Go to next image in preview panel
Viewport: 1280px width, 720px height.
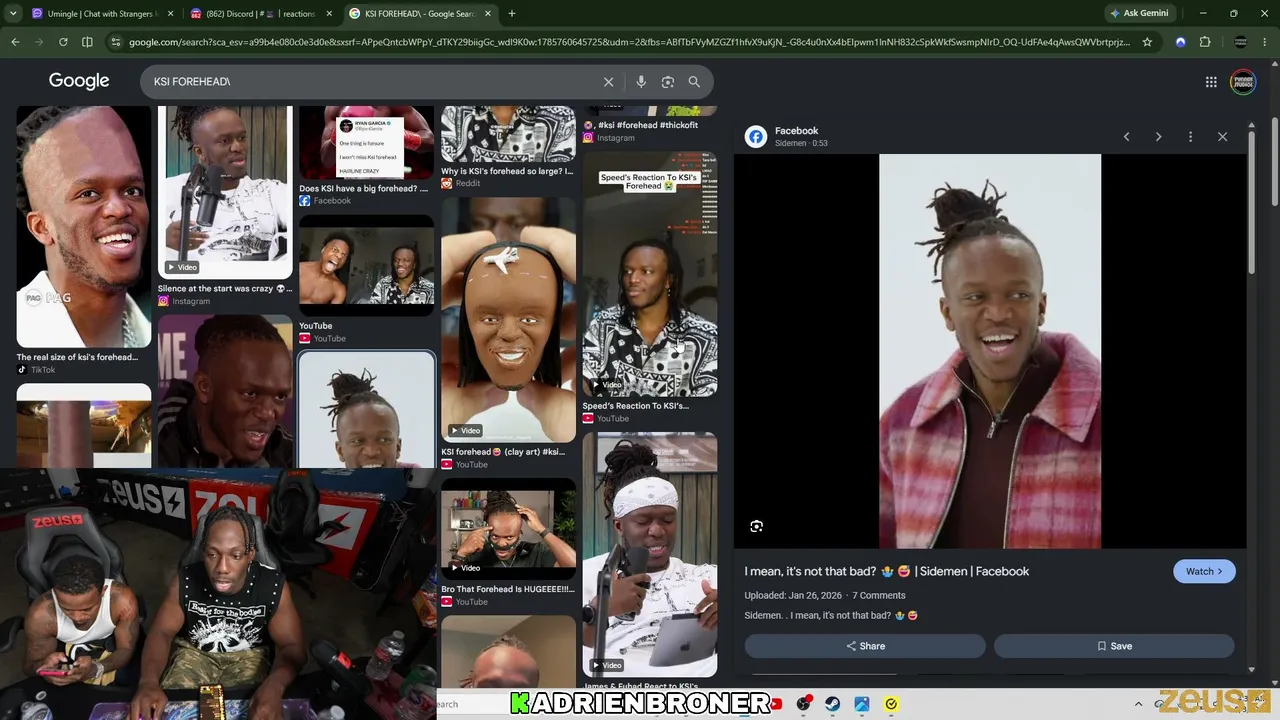[x=1158, y=137]
